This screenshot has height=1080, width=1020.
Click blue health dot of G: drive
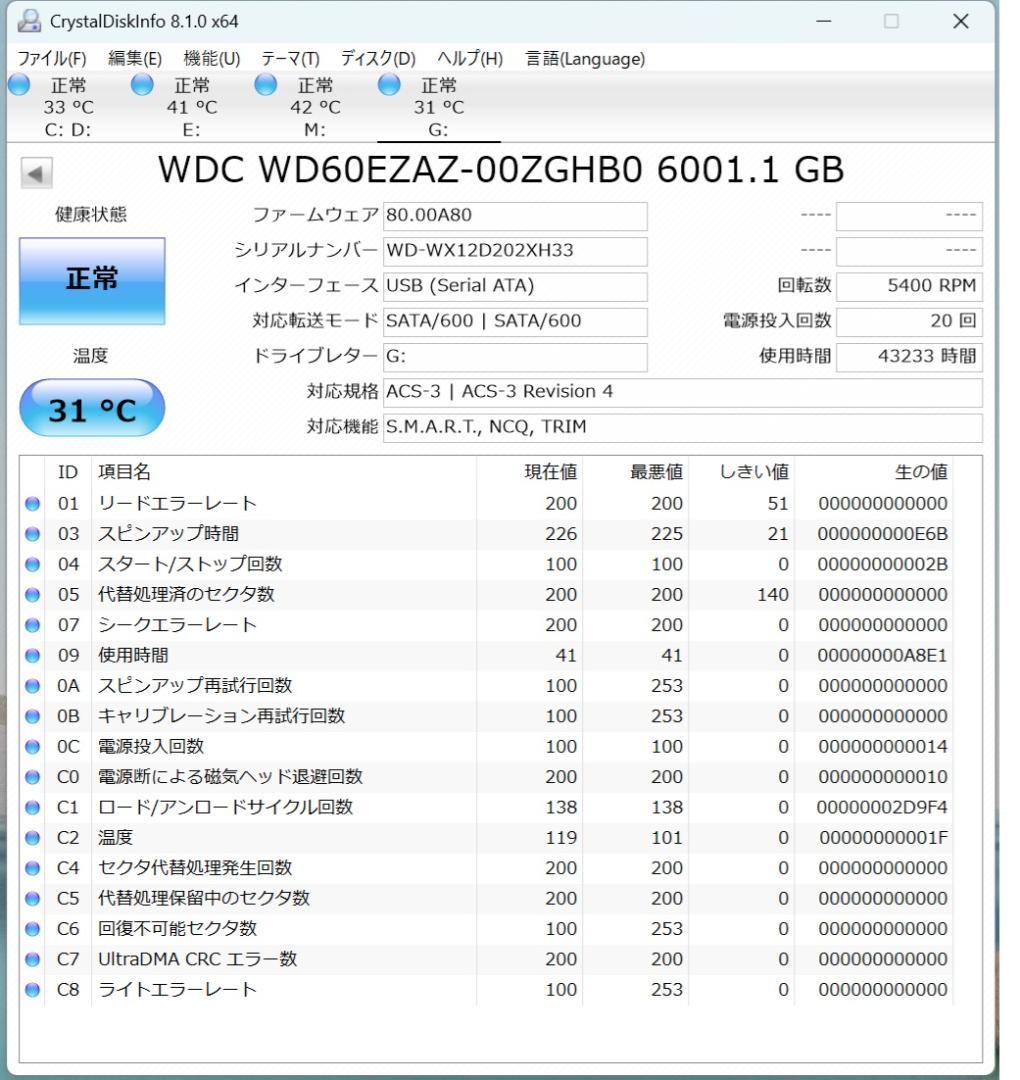click(x=389, y=85)
